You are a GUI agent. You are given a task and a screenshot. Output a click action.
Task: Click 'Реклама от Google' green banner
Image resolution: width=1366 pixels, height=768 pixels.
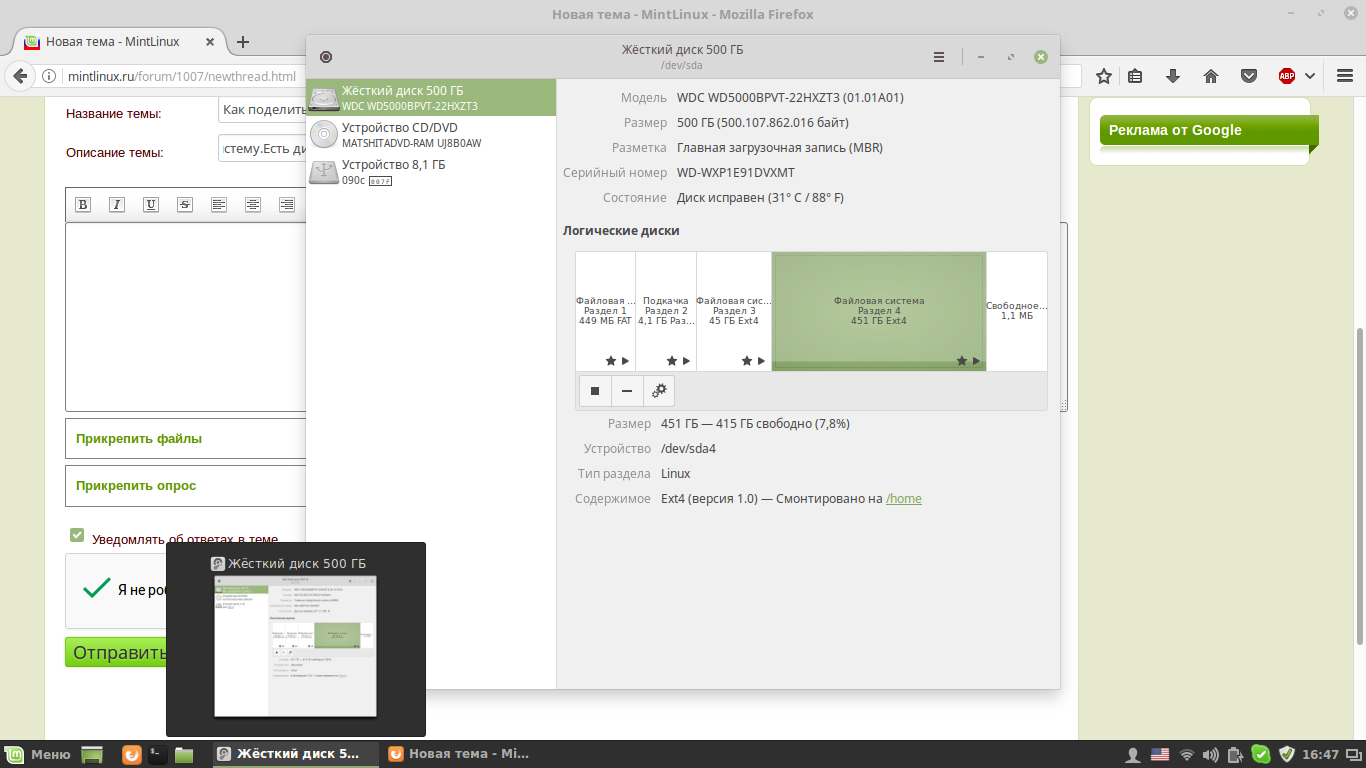coord(1209,131)
